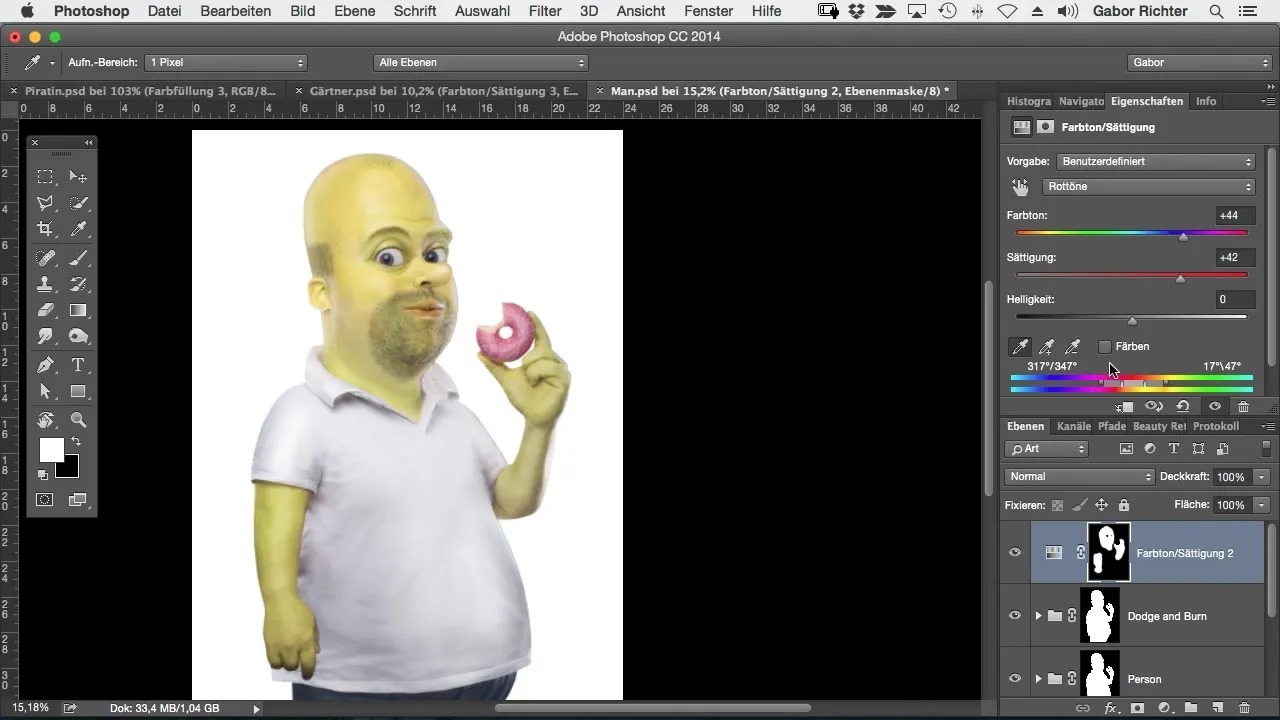Toggle layer filter switch
The height and width of the screenshot is (720, 1280).
1266,449
